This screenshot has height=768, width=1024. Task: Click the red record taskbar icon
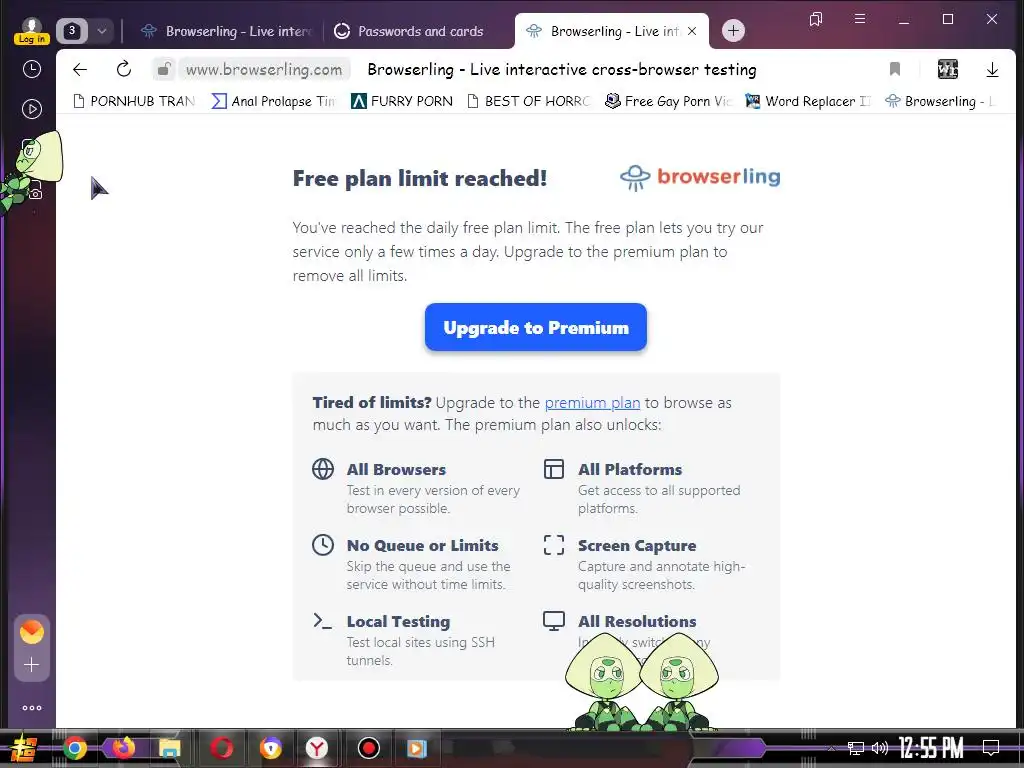pyautogui.click(x=368, y=748)
